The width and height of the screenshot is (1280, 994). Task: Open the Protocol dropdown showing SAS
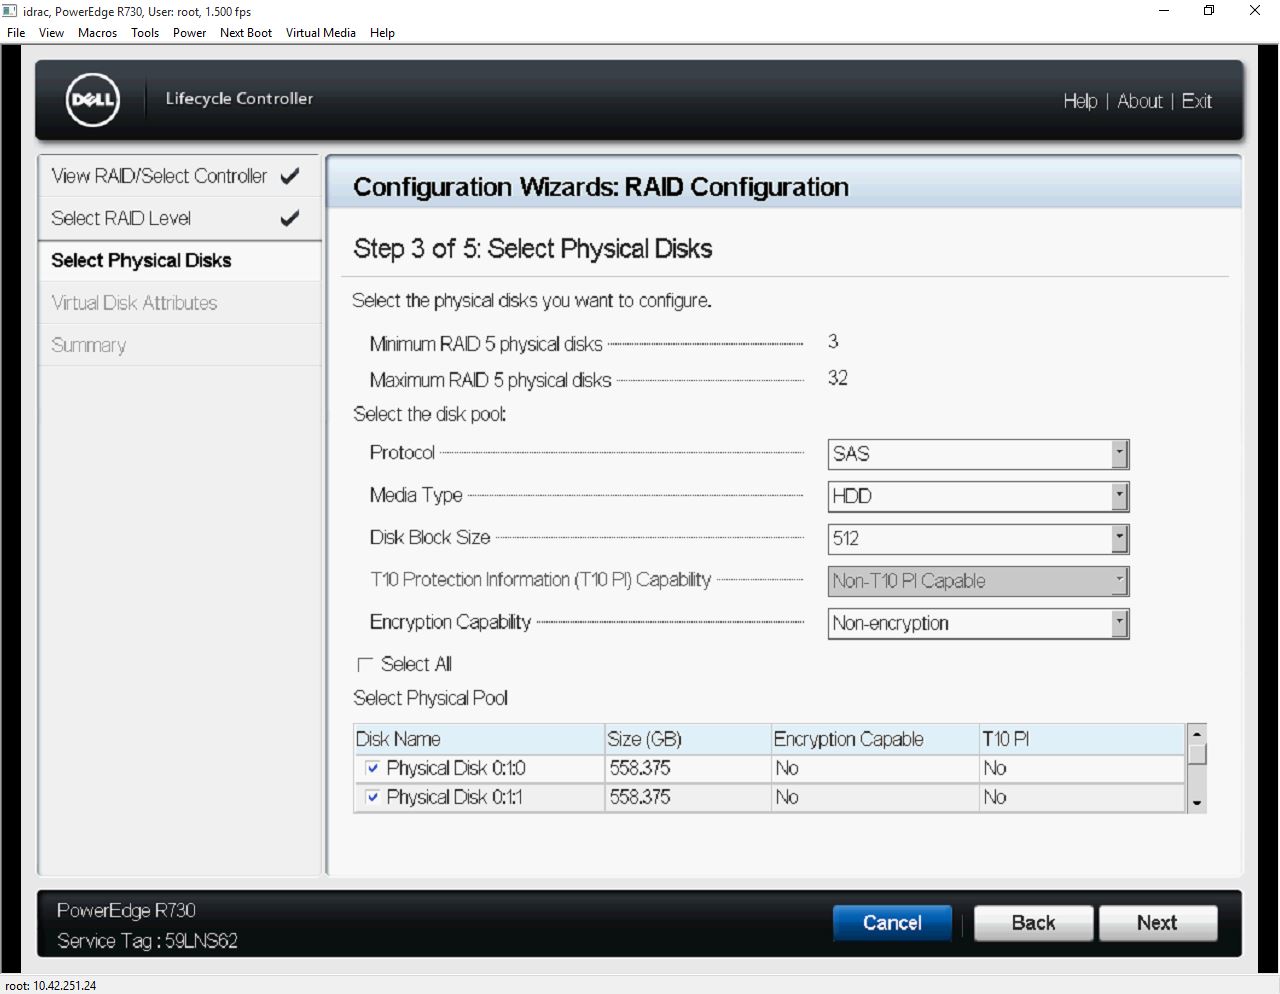click(x=978, y=454)
